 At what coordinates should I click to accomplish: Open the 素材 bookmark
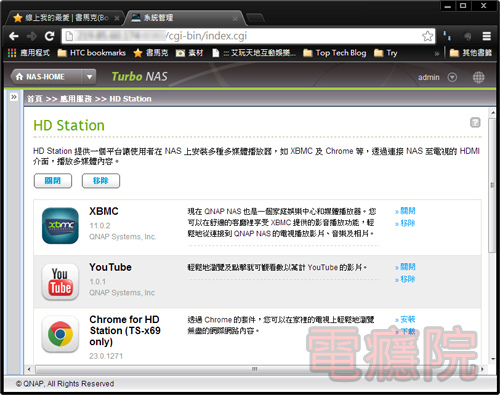[x=190, y=53]
